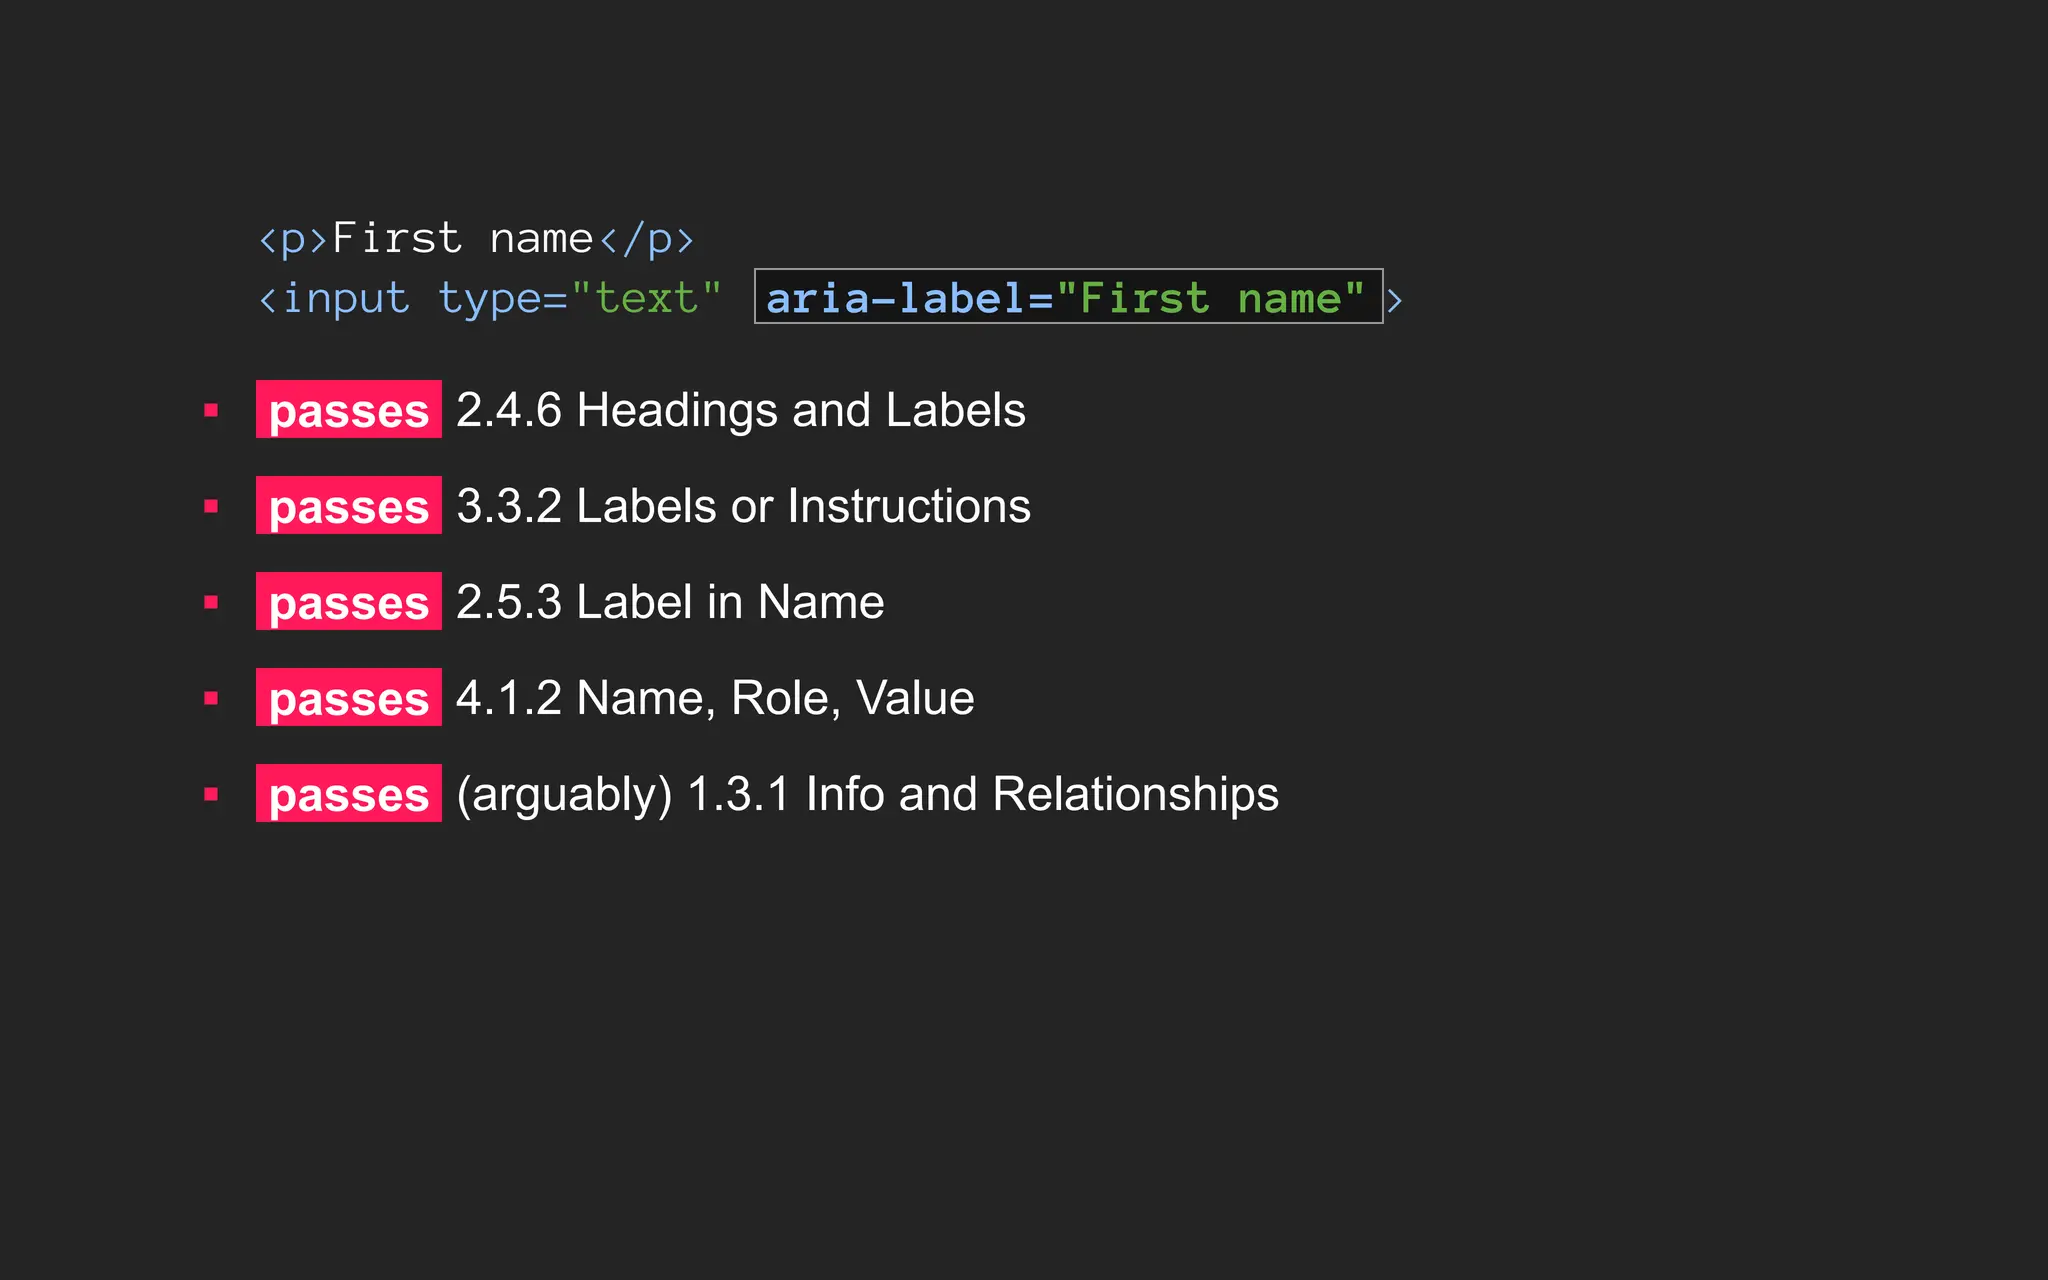Click the text '(arguably) 1.3.1 Info and Relationships'

(x=867, y=795)
